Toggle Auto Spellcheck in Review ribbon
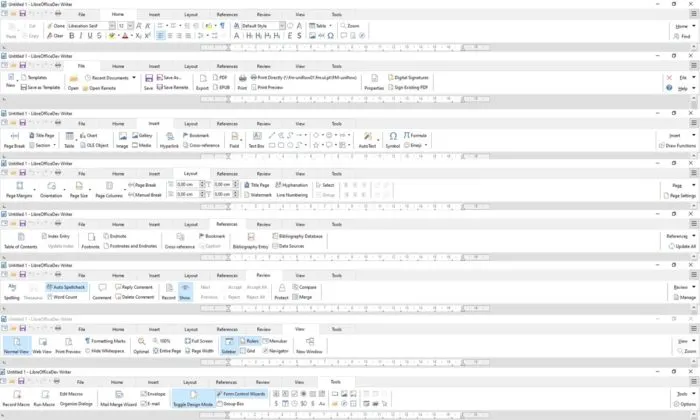The width and height of the screenshot is (700, 420). pyautogui.click(x=66, y=287)
